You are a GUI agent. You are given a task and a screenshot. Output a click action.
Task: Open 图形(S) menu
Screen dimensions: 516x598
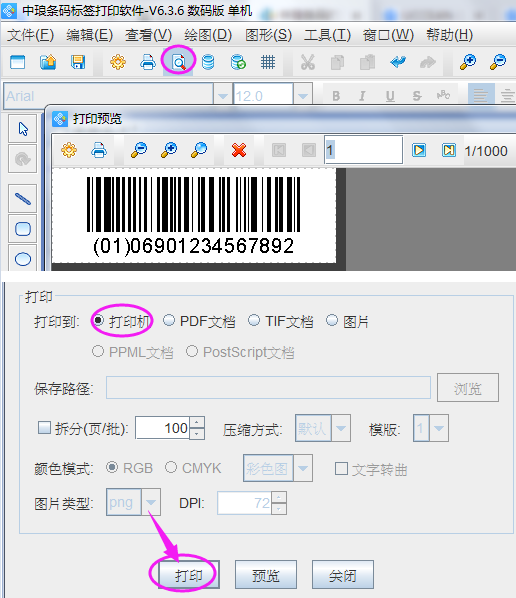point(268,35)
